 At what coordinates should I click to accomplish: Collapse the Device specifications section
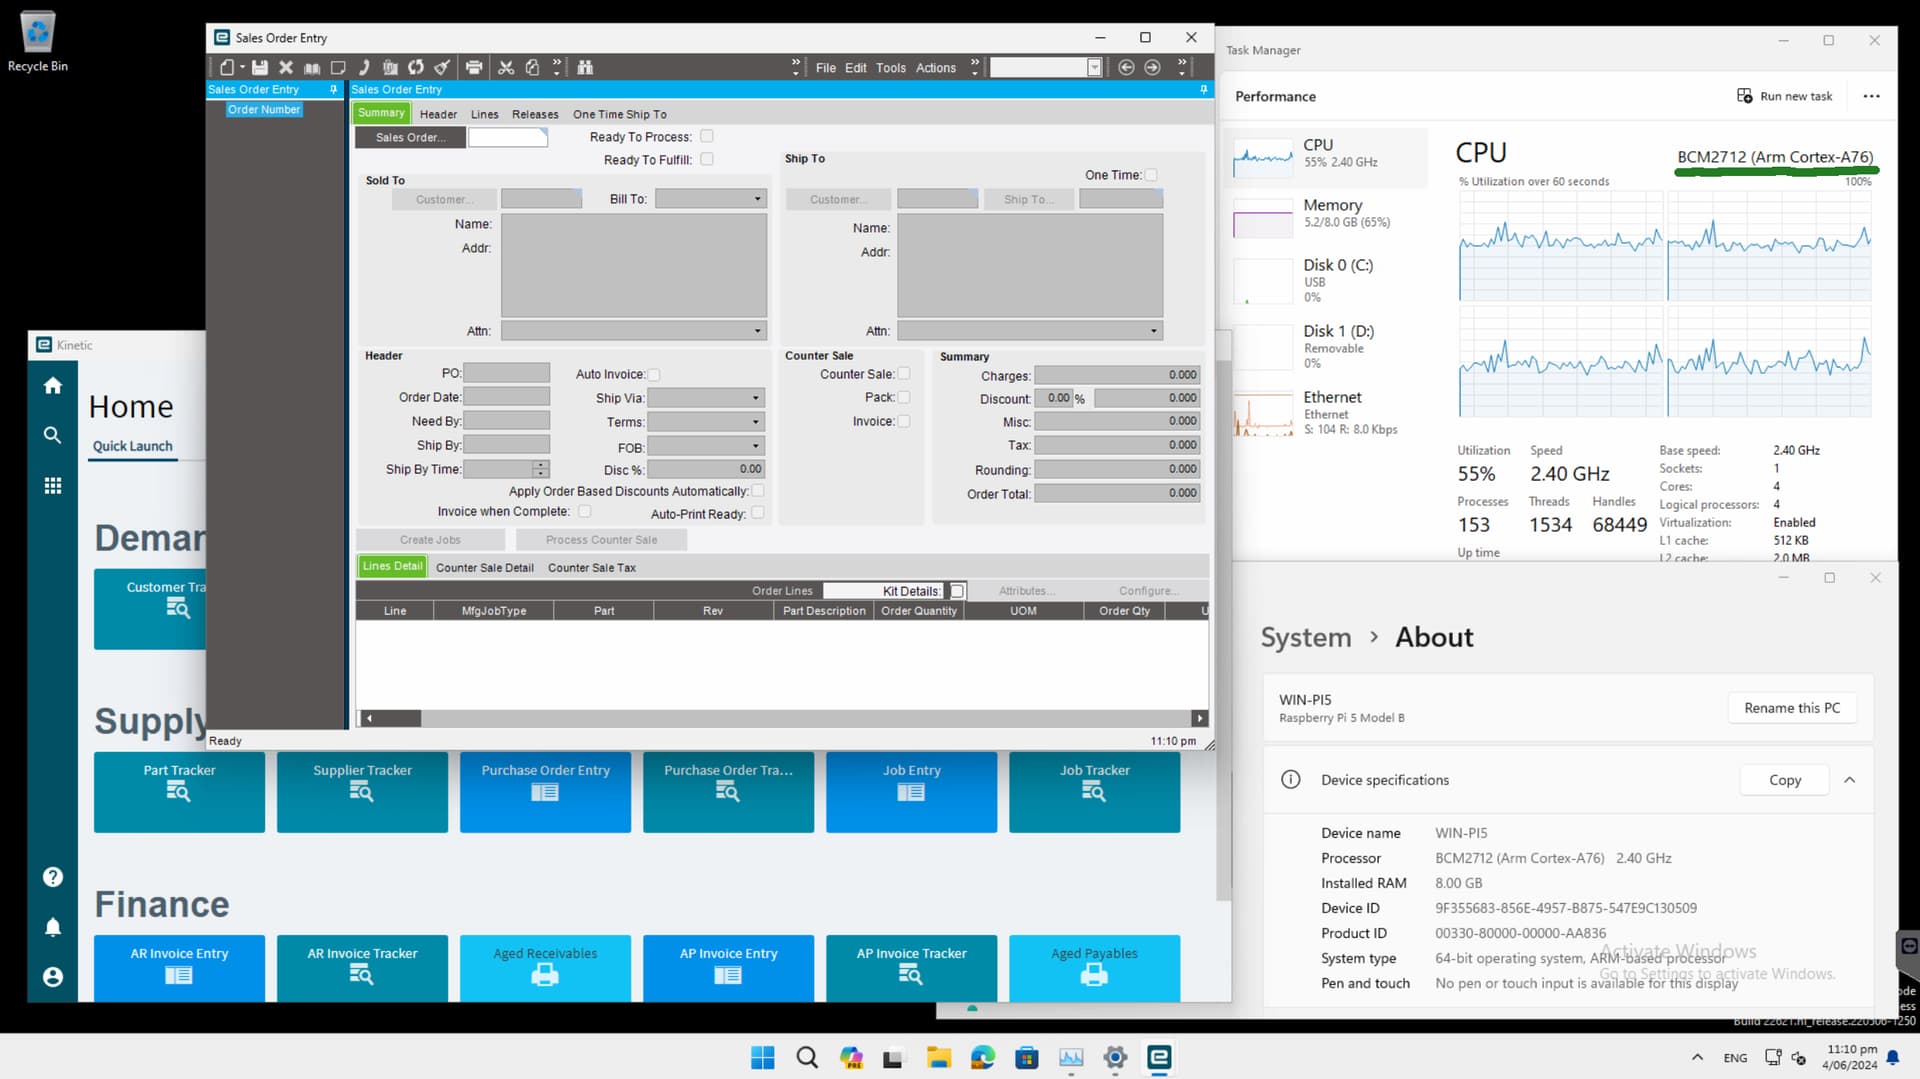[x=1849, y=780]
